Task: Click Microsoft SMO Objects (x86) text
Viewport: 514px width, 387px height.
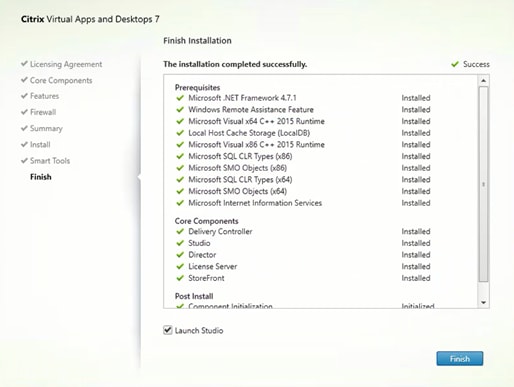Action: coord(238,168)
